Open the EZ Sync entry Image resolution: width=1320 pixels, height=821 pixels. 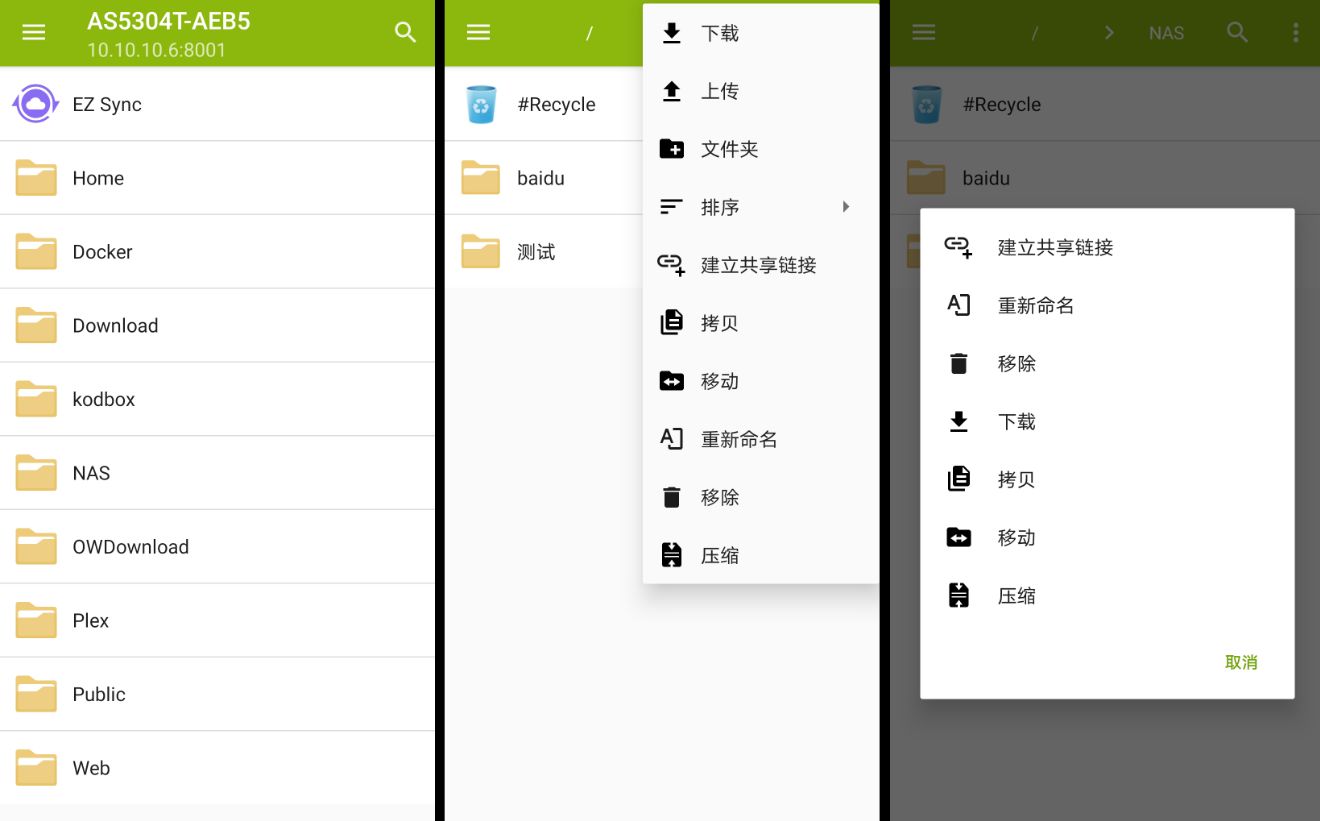217,104
